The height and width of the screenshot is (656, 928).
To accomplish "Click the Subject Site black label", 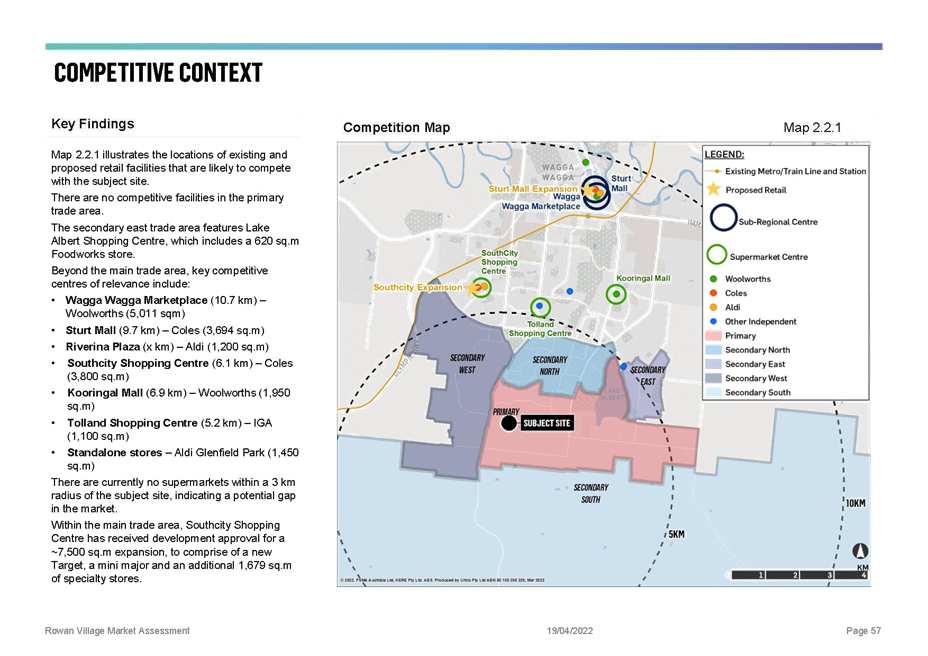I will click(546, 423).
